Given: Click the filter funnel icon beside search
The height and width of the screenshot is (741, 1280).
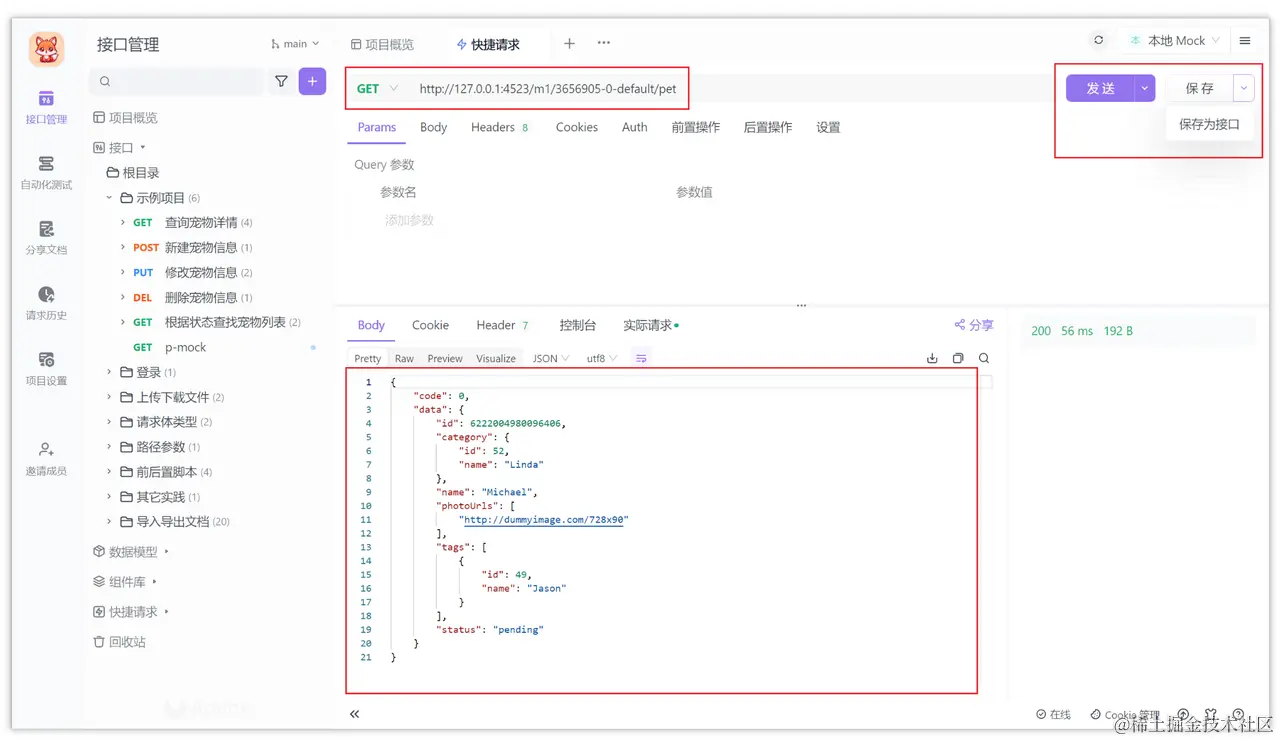Looking at the screenshot, I should coord(282,82).
